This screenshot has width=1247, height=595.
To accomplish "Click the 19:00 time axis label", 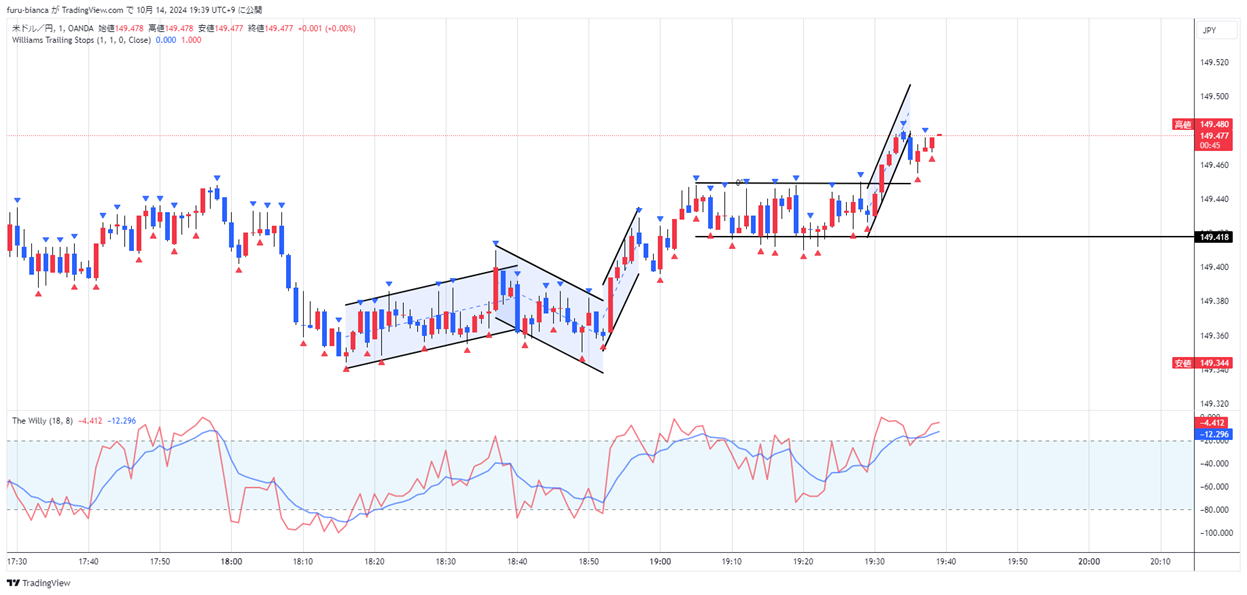I will (x=660, y=562).
